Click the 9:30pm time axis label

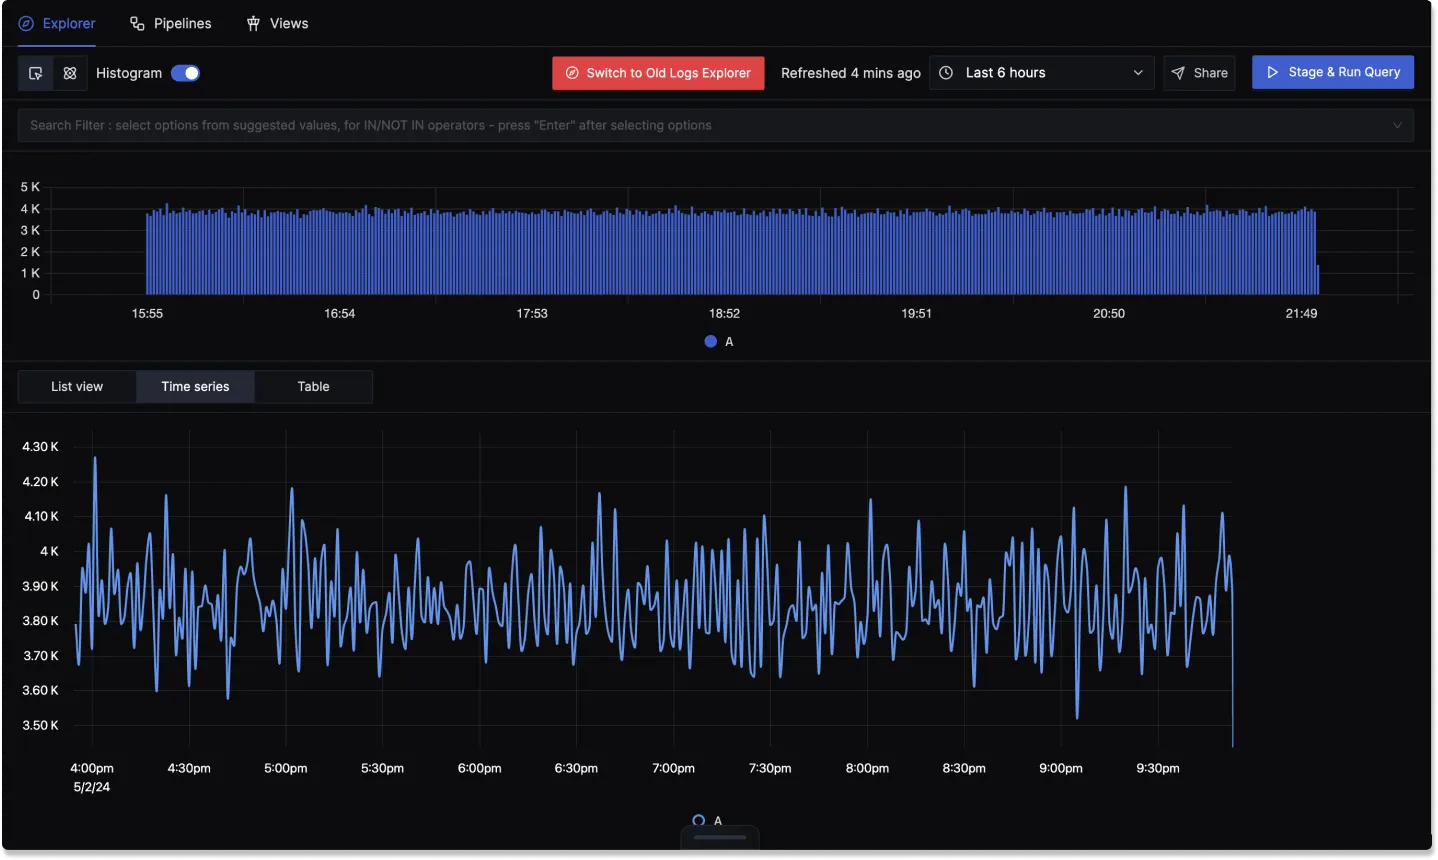click(x=1158, y=769)
